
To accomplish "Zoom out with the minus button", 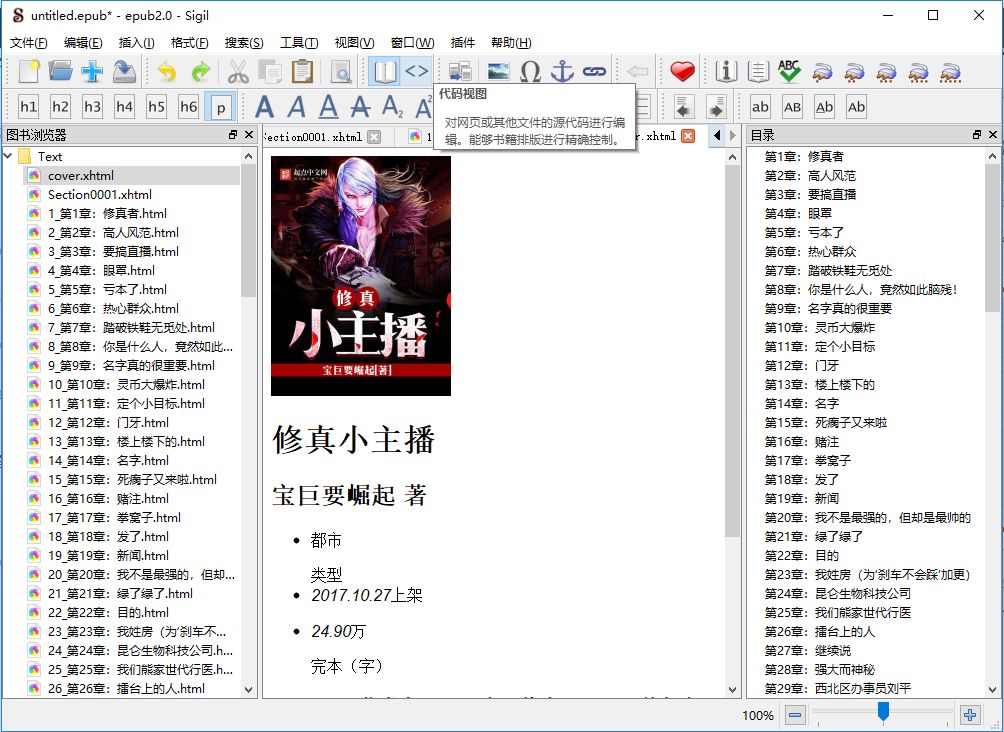I will [795, 715].
